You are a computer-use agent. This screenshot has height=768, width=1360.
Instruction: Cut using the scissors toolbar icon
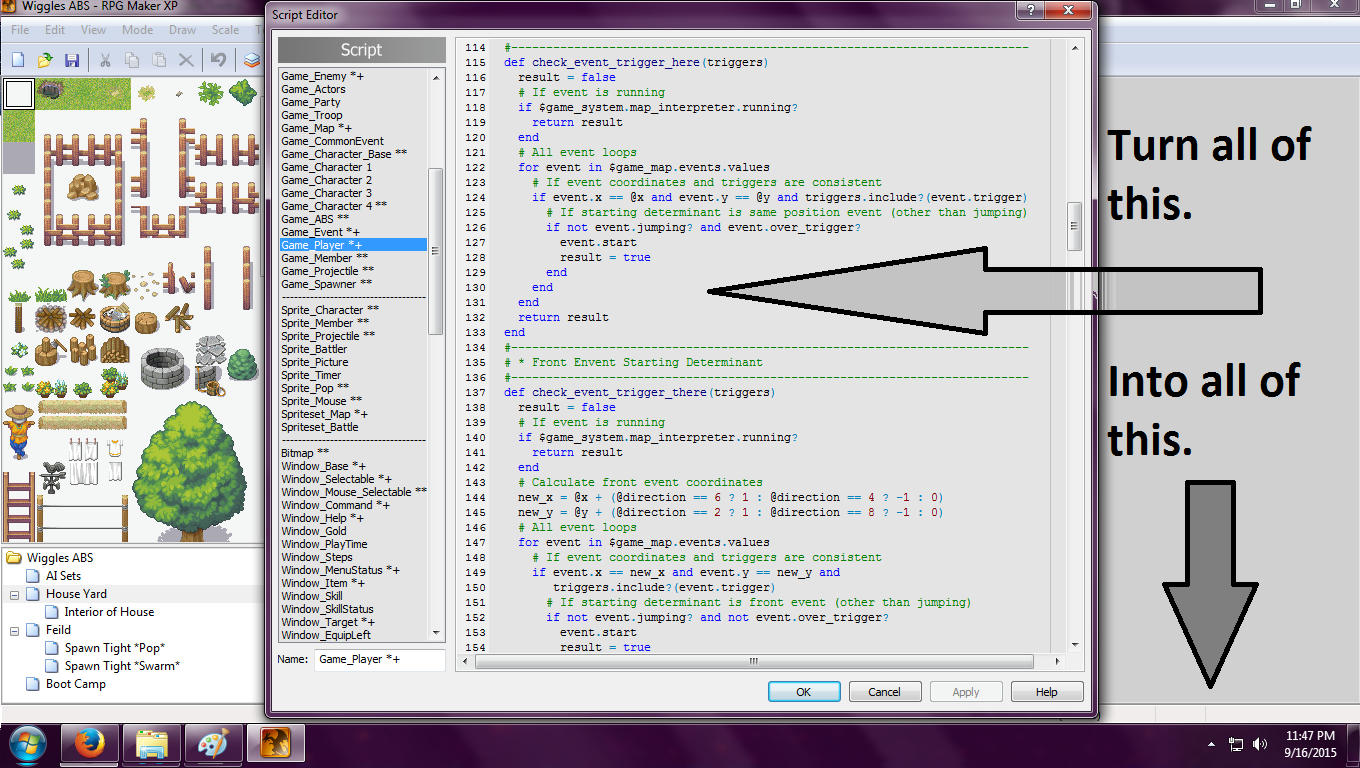(x=104, y=60)
